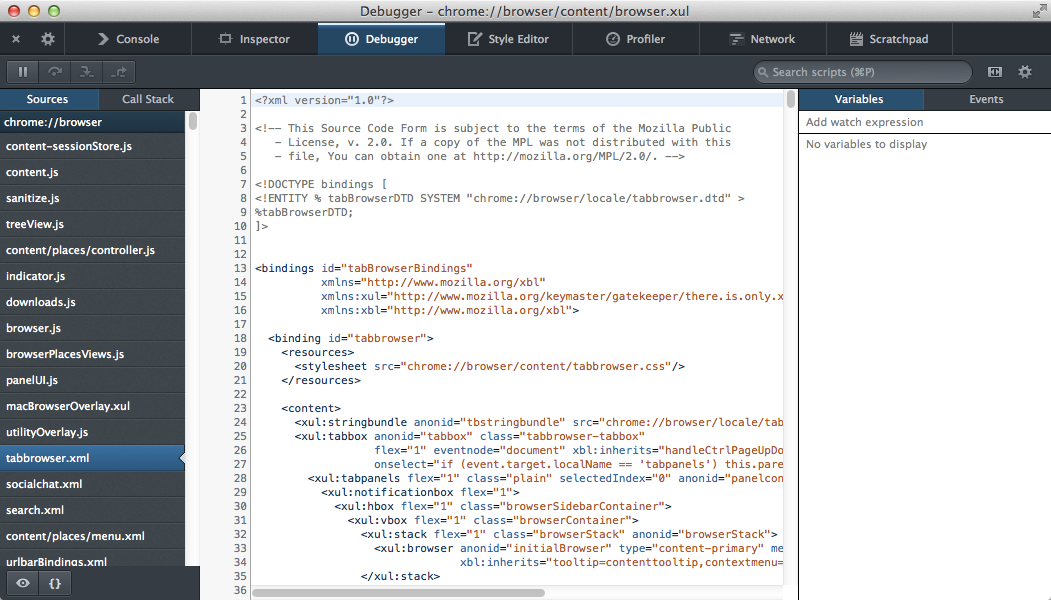The width and height of the screenshot is (1051, 600).
Task: Toggle the debugger panes collapse icon
Action: (x=995, y=72)
